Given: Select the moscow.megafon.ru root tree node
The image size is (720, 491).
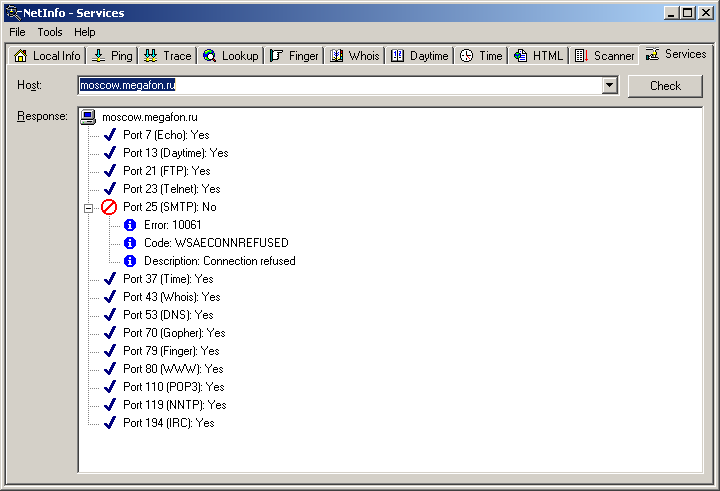Looking at the screenshot, I should [150, 117].
